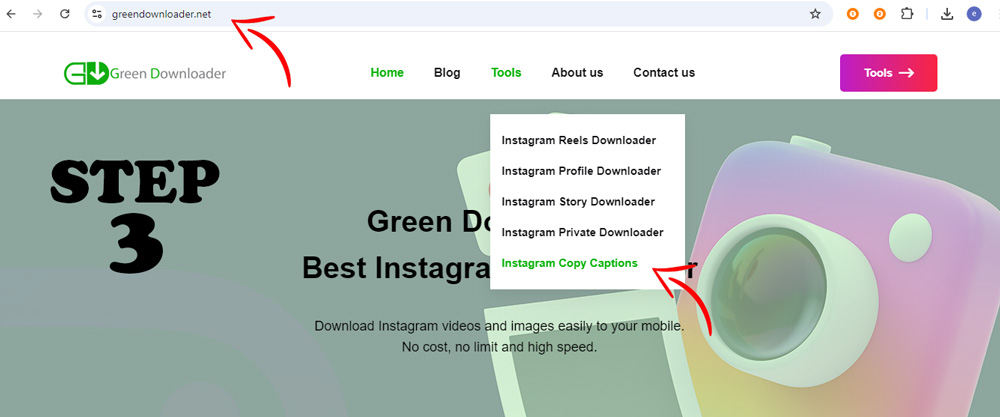Select Instagram Reels Downloader
1000x417 pixels.
click(x=578, y=140)
